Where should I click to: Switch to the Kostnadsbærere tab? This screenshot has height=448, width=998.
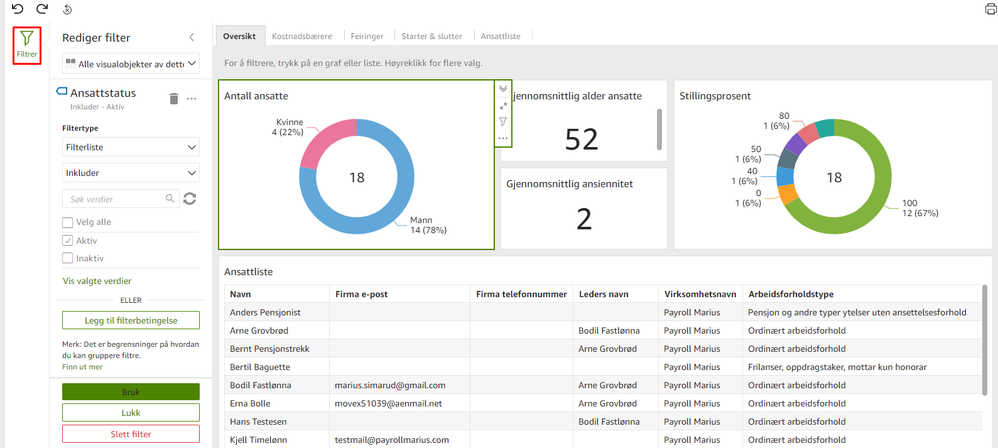(x=305, y=36)
